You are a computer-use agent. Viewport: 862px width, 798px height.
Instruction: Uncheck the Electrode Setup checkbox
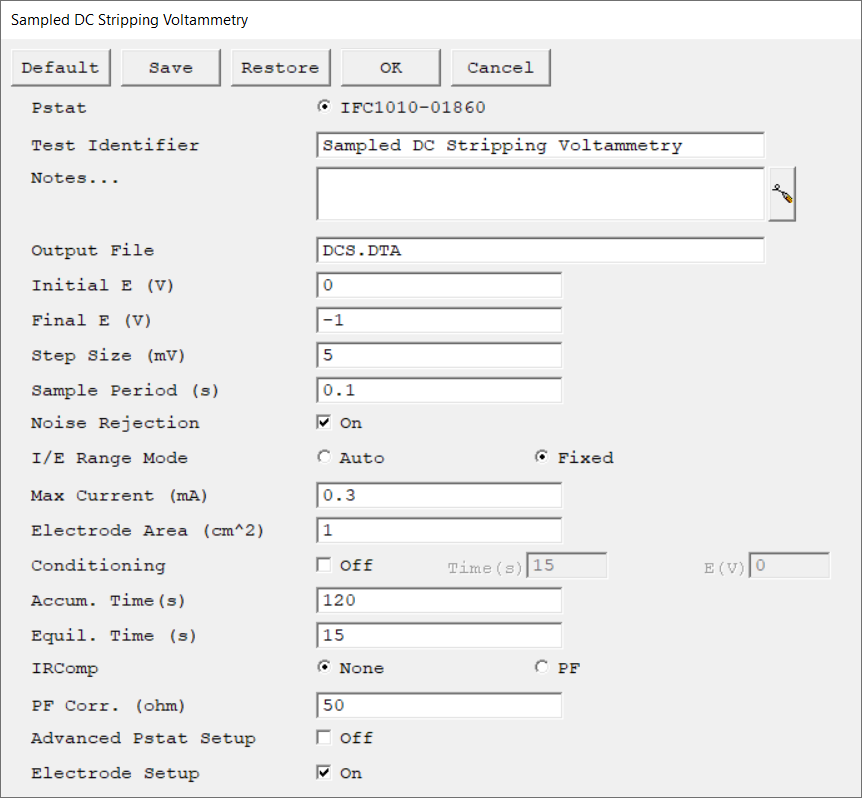(x=323, y=773)
